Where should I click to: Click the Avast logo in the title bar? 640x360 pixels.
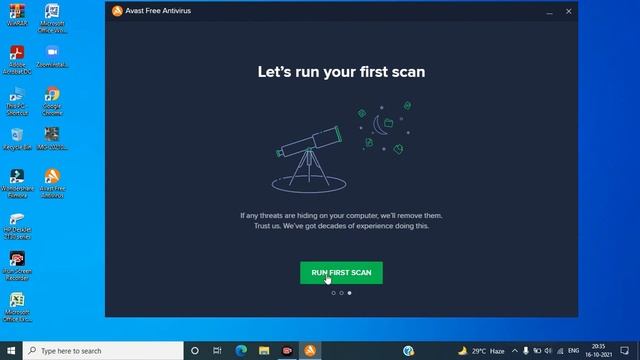pos(117,11)
